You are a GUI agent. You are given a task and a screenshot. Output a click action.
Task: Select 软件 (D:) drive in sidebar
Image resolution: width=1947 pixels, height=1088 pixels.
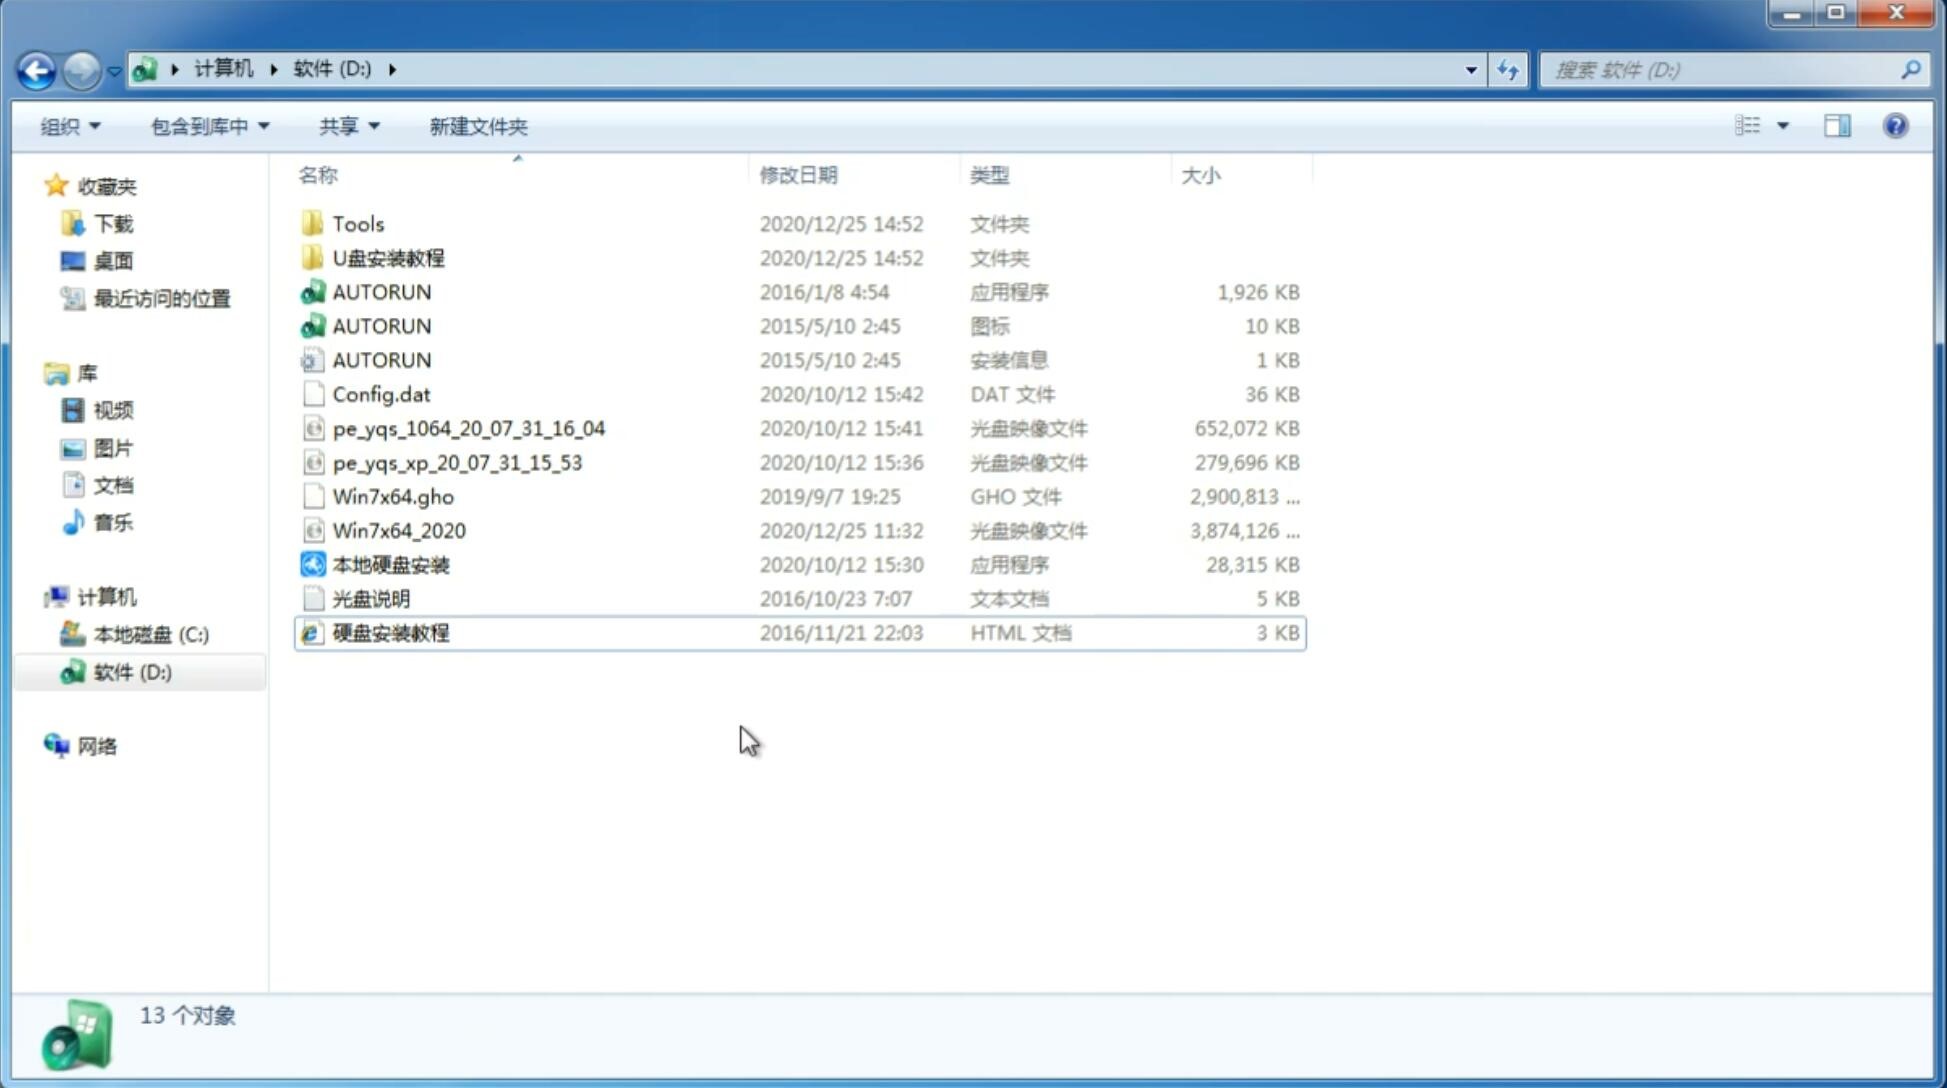pos(132,671)
